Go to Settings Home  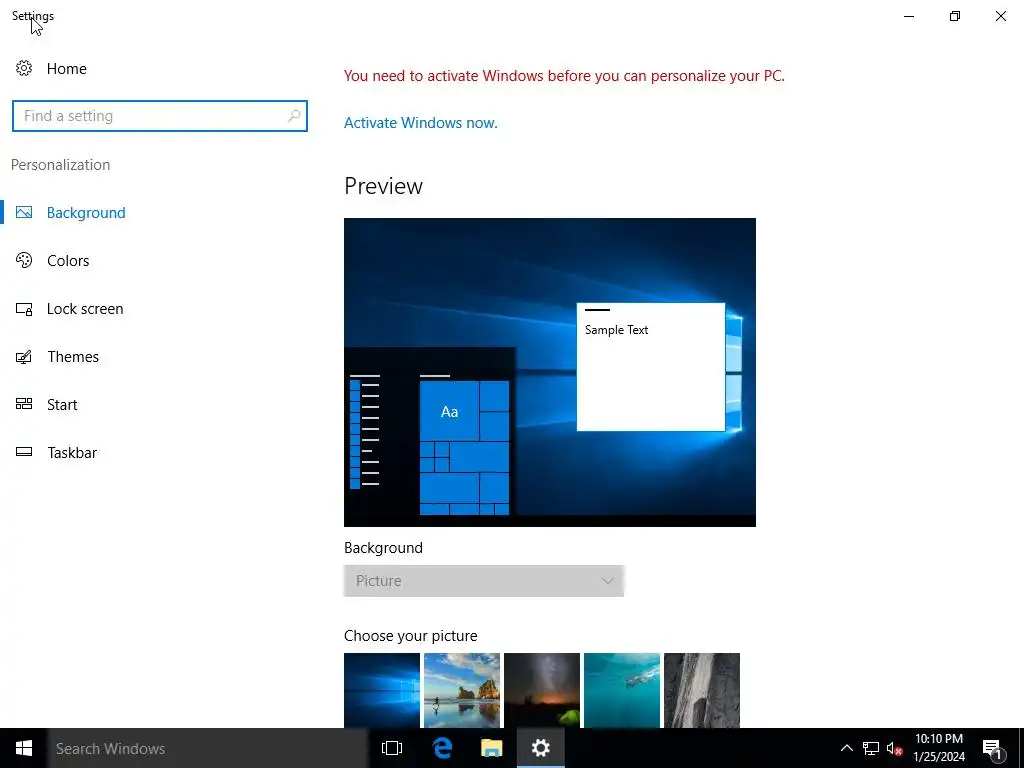click(67, 69)
